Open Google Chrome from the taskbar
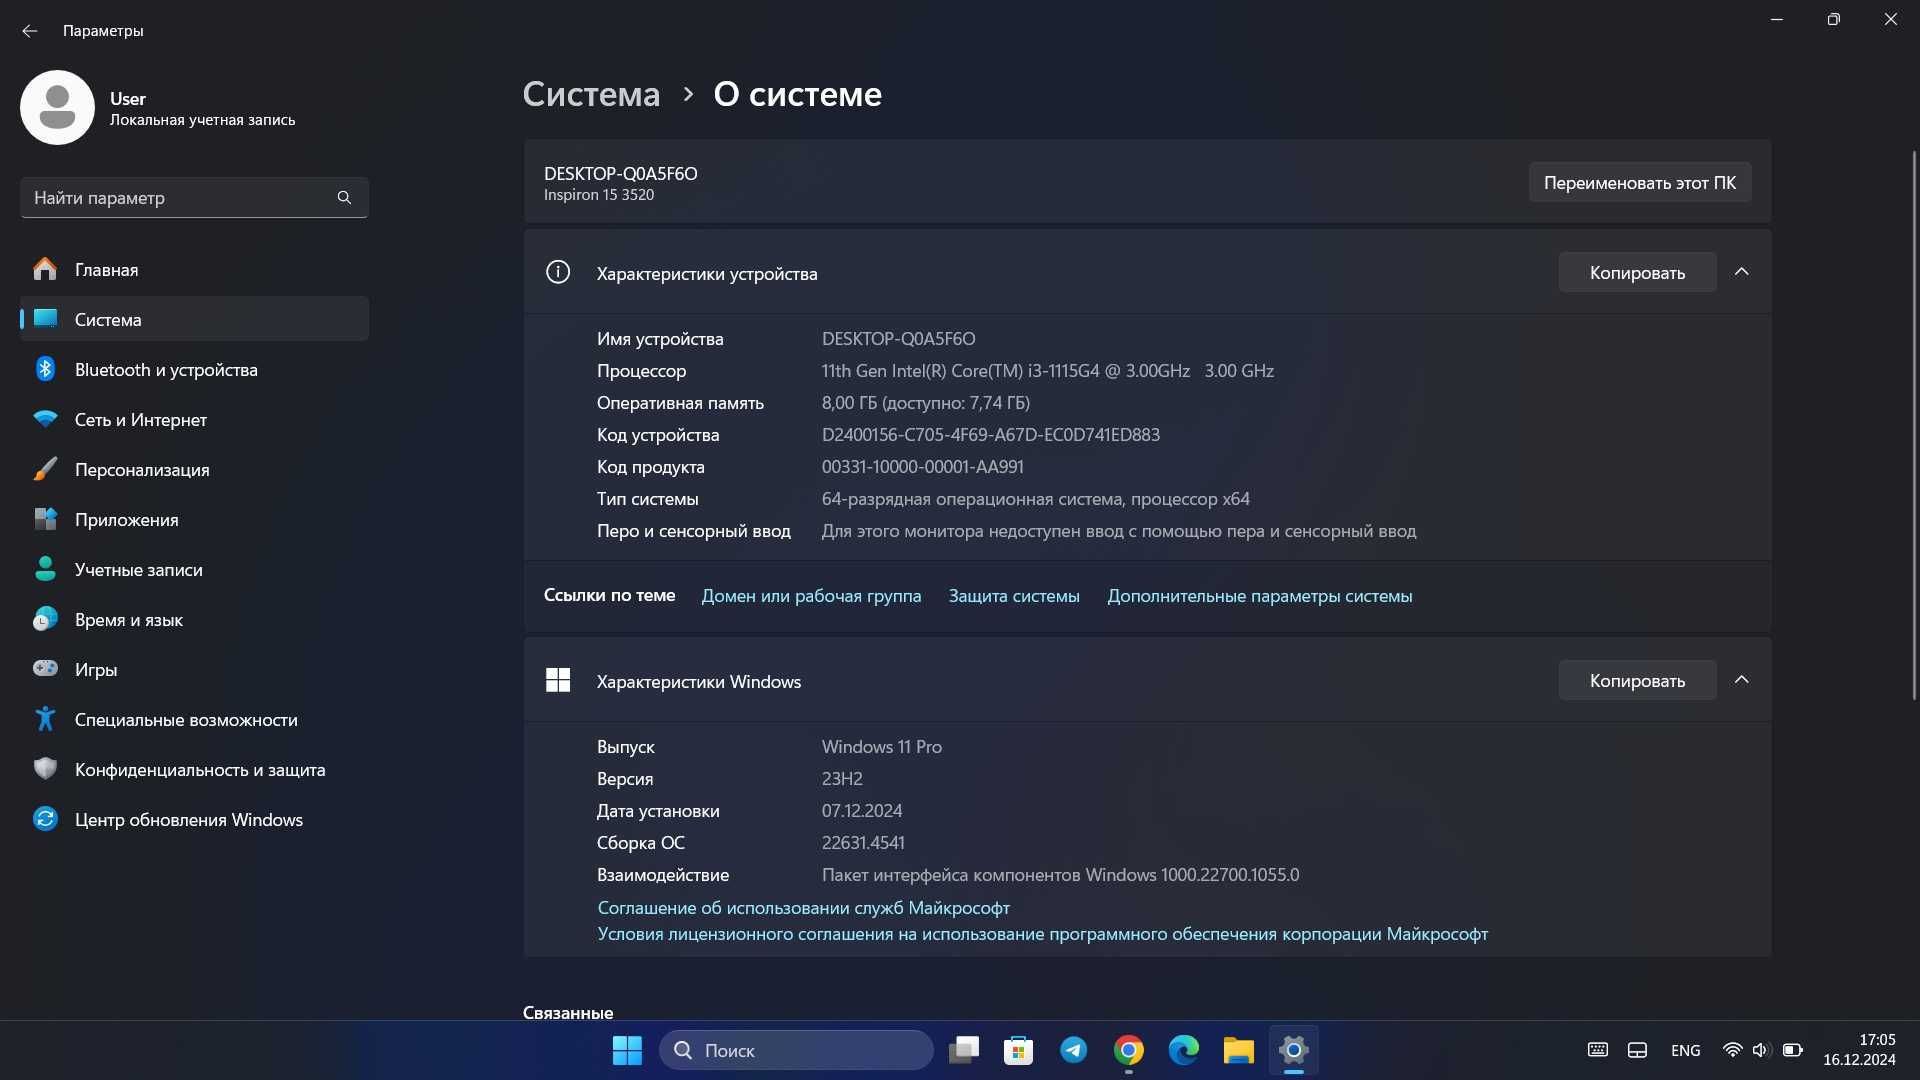 pyautogui.click(x=1129, y=1050)
